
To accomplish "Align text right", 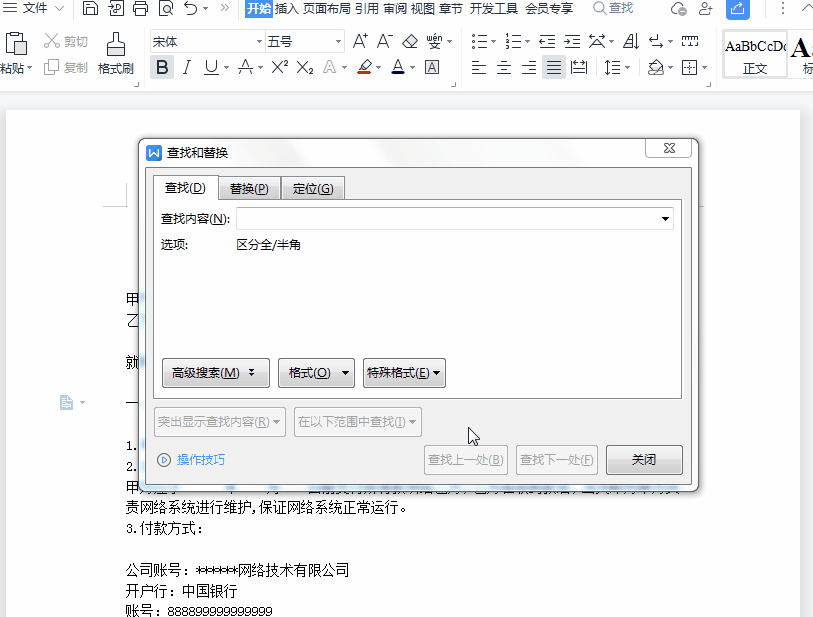I will click(529, 67).
